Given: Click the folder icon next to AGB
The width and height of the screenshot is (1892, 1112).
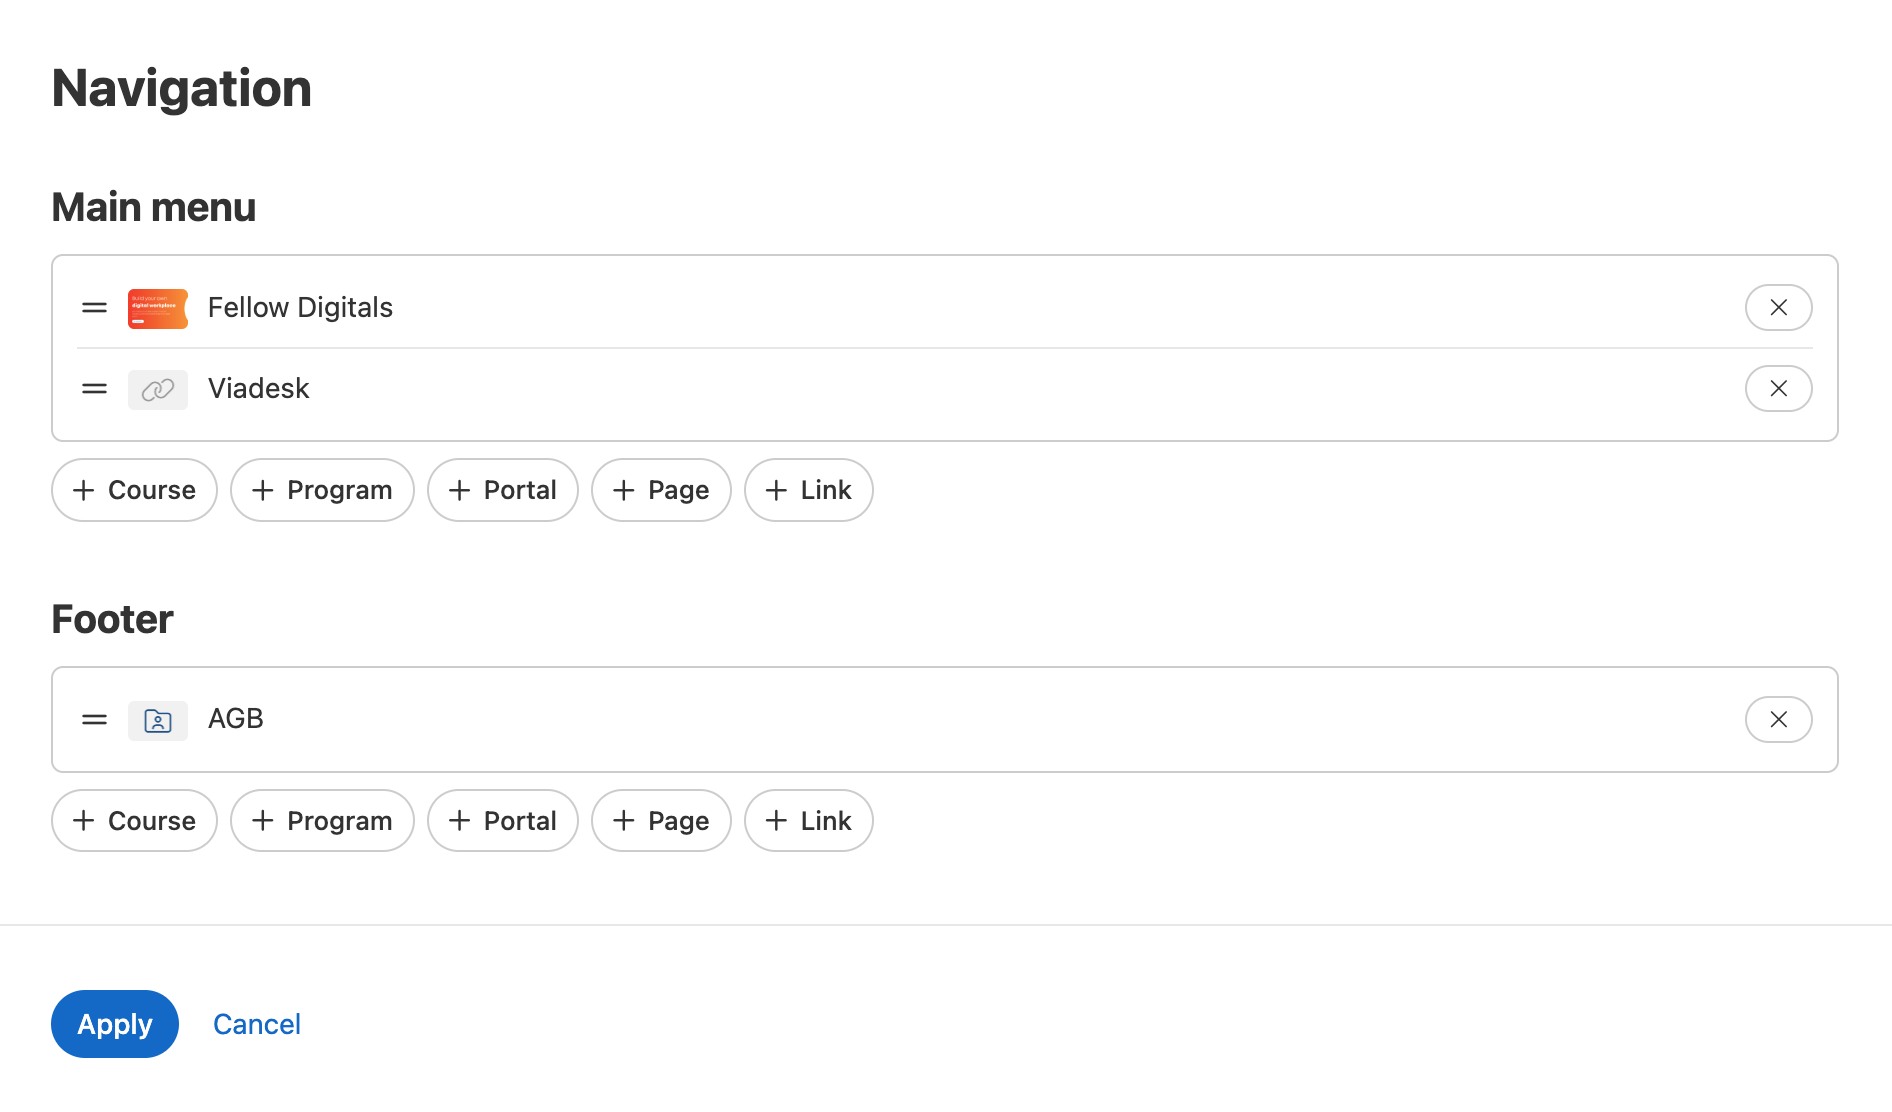Looking at the screenshot, I should (158, 720).
